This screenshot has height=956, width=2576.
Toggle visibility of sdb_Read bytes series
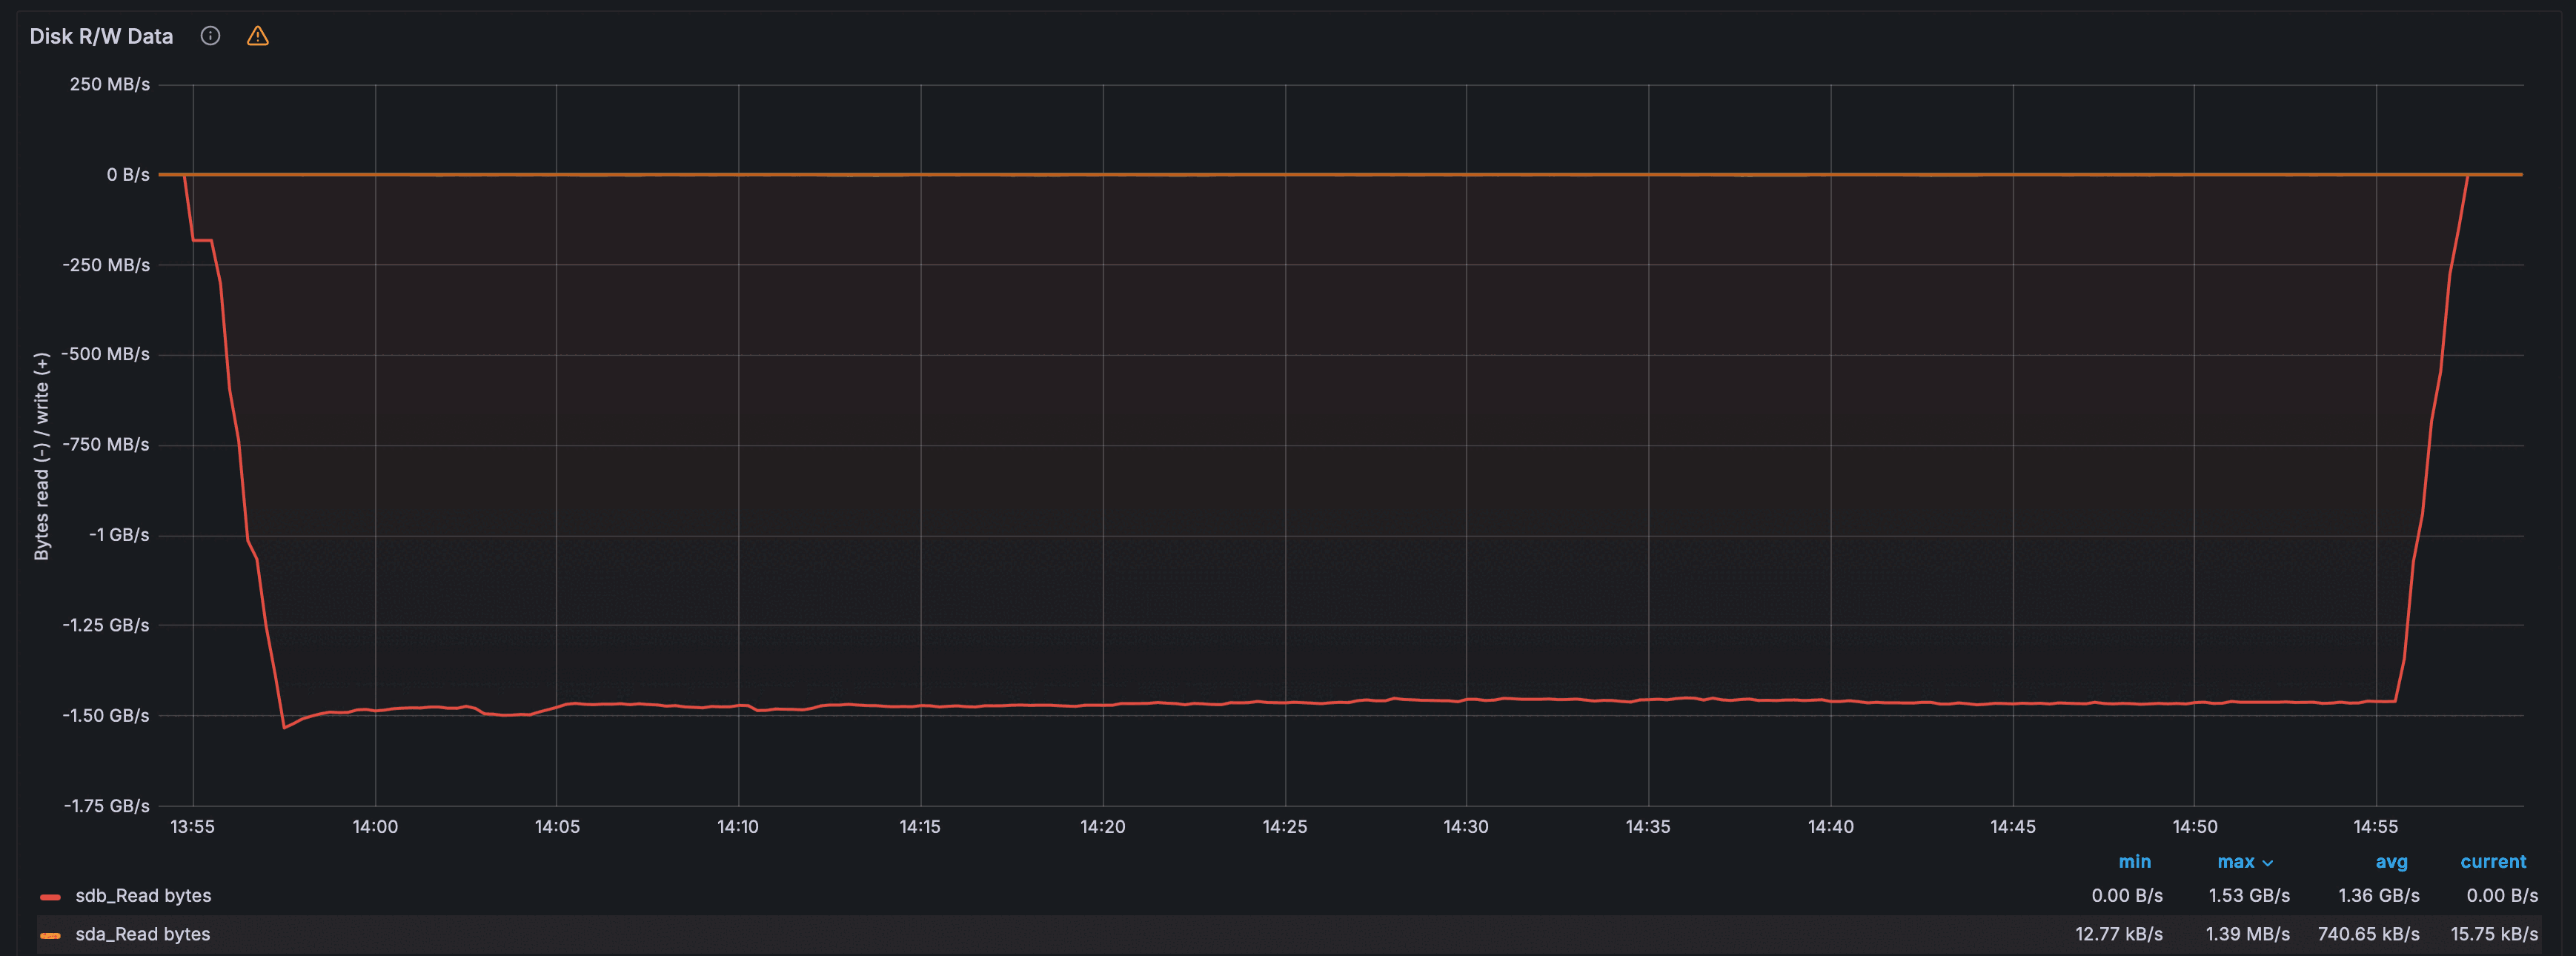(143, 896)
